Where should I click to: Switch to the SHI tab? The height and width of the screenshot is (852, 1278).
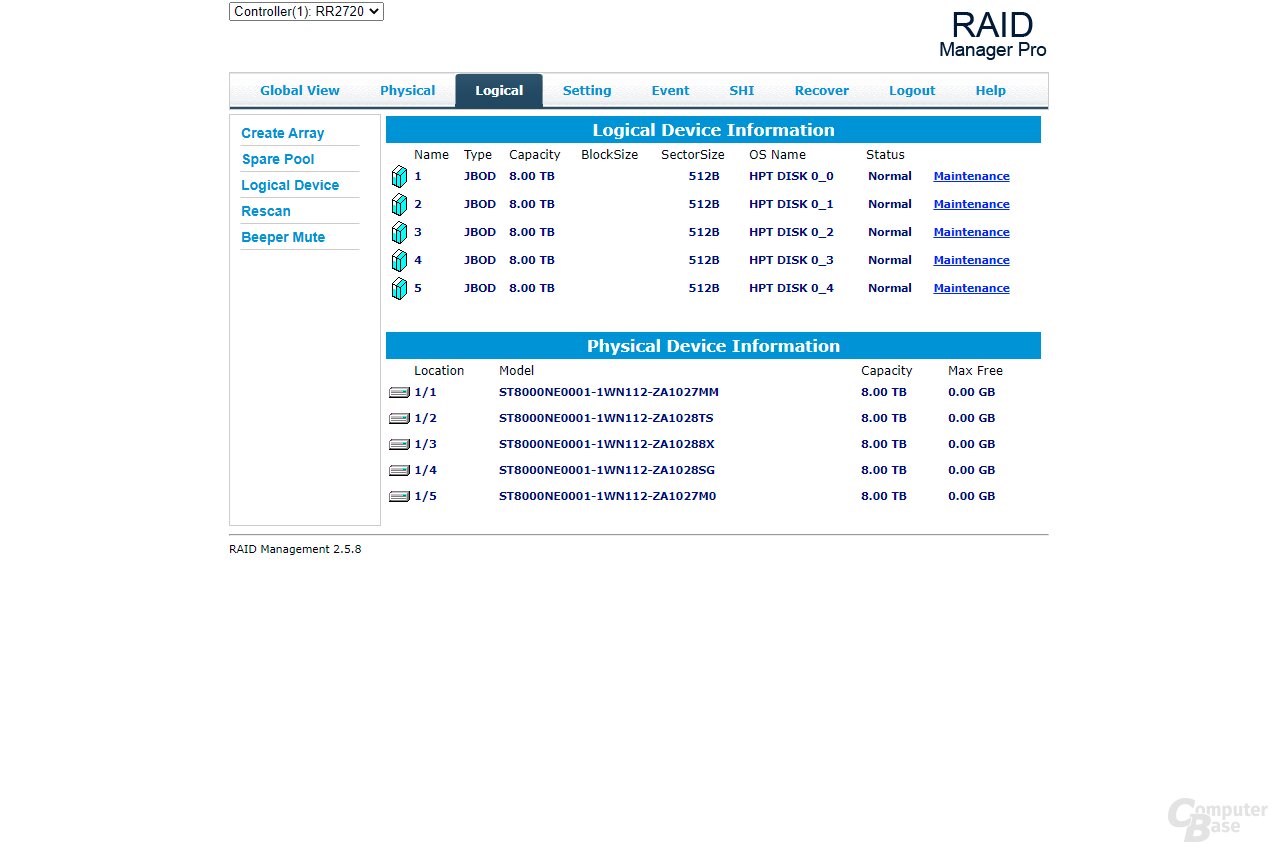[742, 91]
